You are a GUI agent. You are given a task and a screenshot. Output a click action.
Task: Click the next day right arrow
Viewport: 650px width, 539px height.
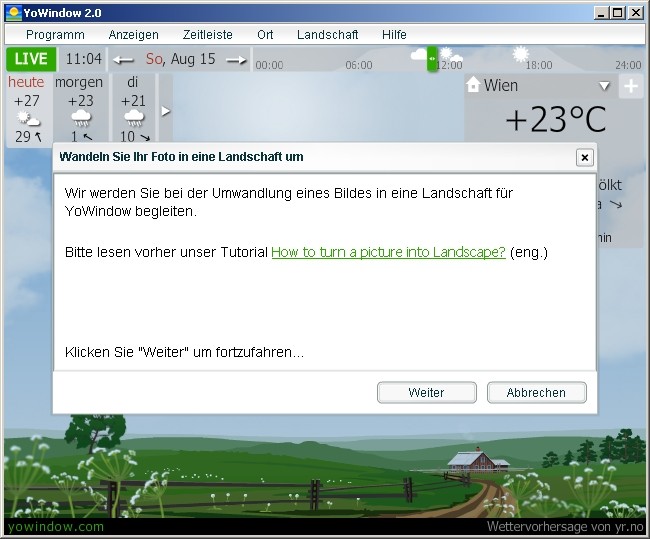coord(236,60)
